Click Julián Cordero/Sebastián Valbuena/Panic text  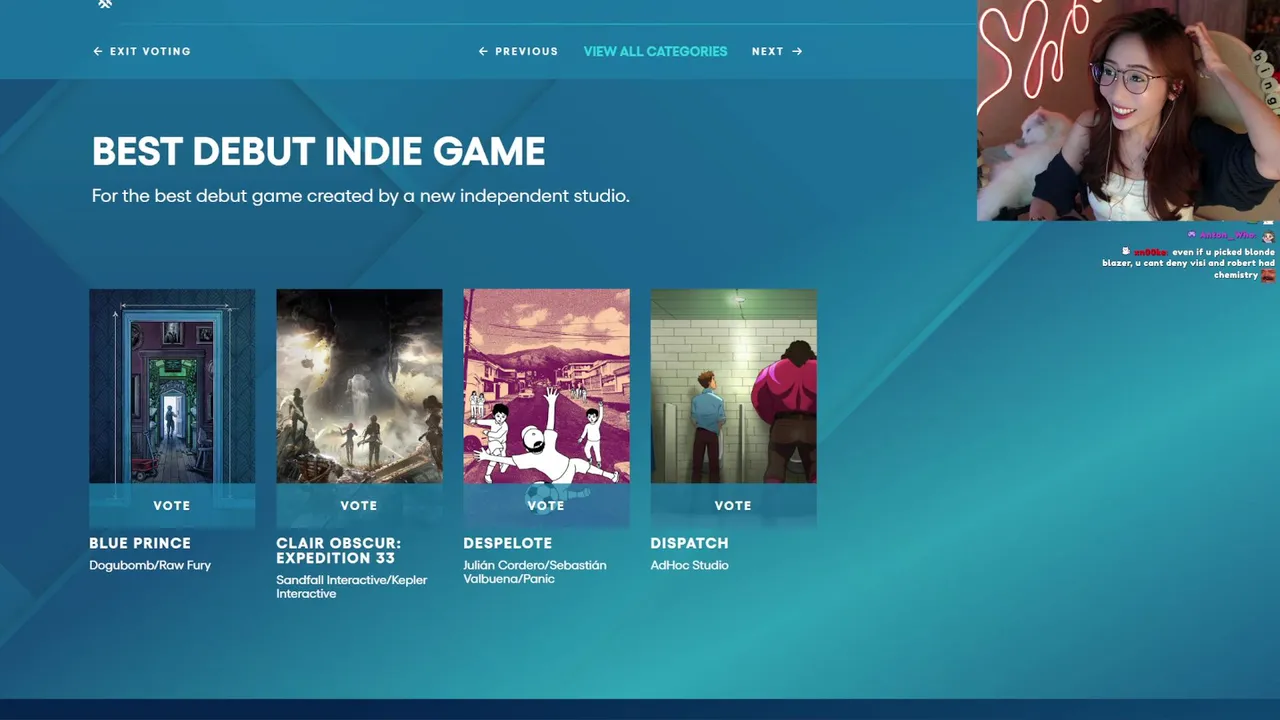535,572
